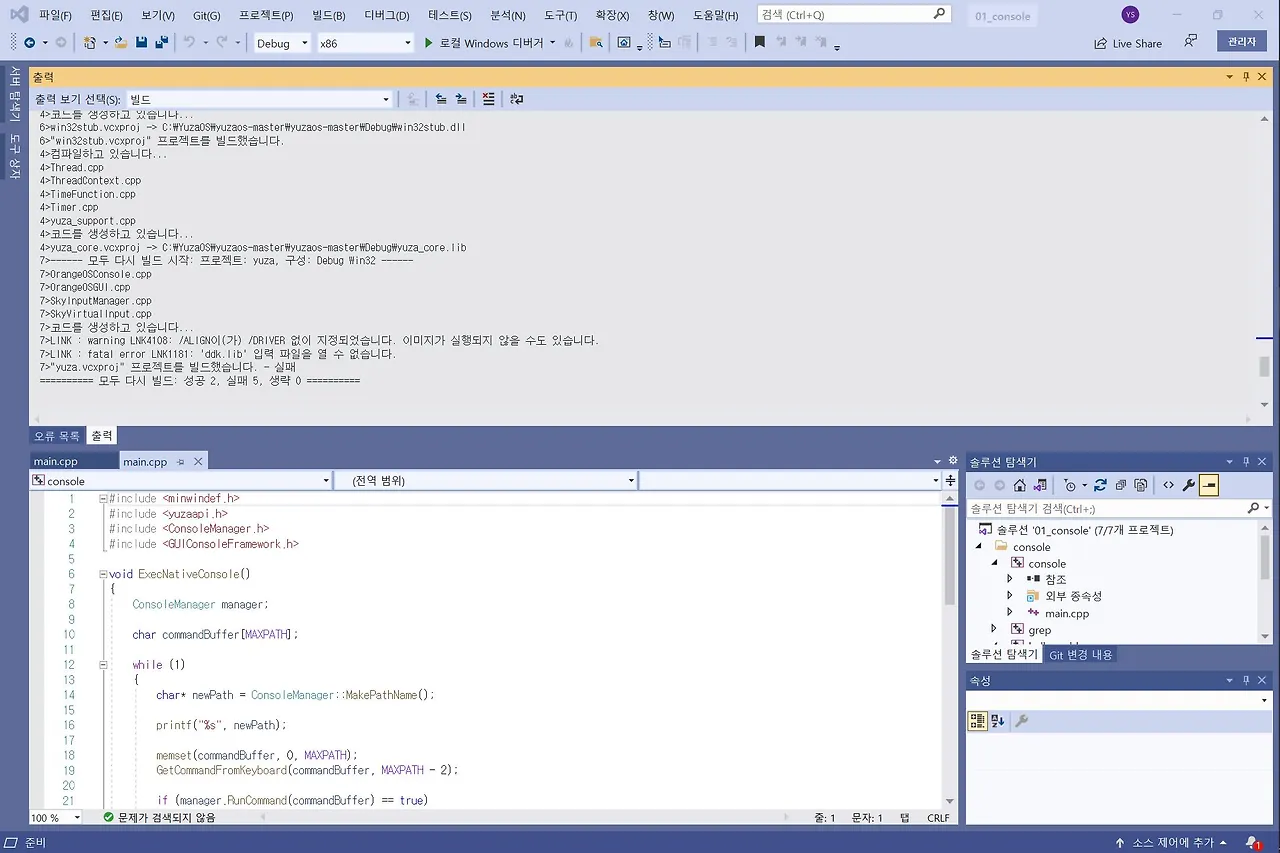Save the current file with disk icon
The width and height of the screenshot is (1280, 853).
tap(141, 43)
